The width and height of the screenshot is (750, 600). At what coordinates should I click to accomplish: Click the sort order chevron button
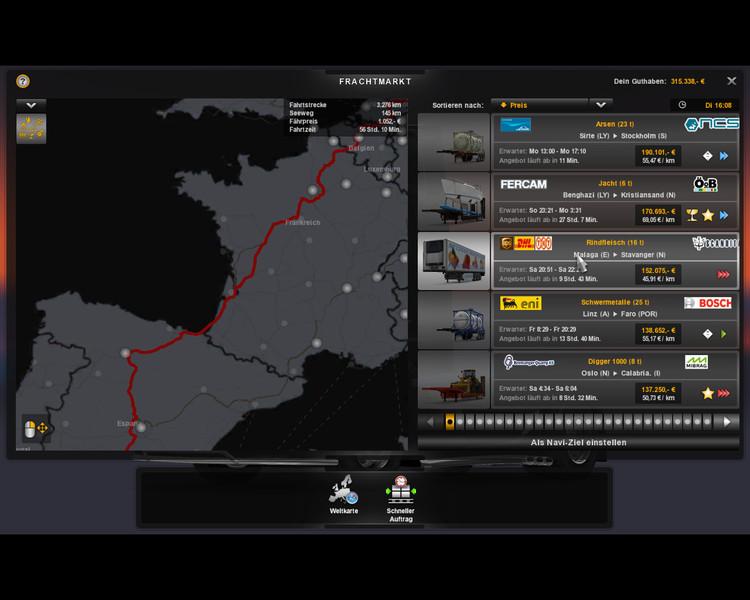point(600,104)
